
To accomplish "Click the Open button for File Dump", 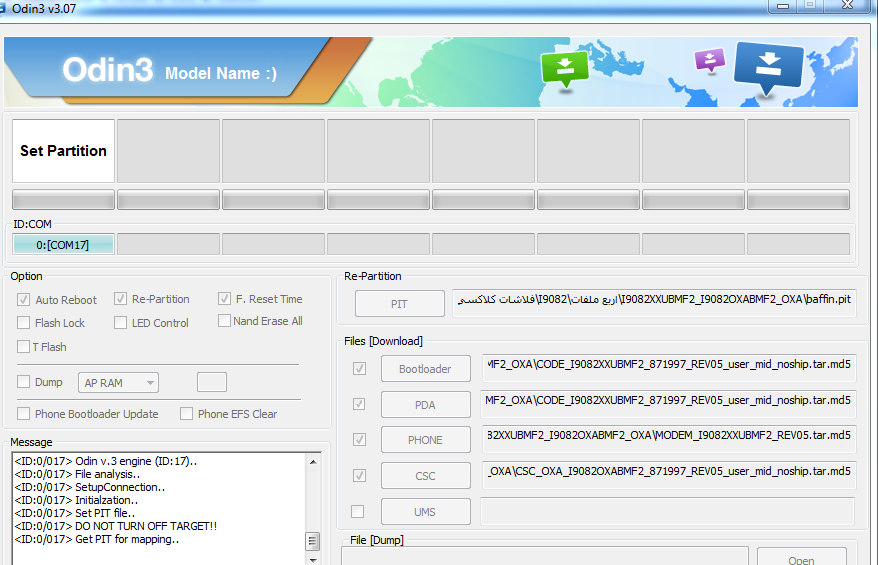I will pos(801,557).
